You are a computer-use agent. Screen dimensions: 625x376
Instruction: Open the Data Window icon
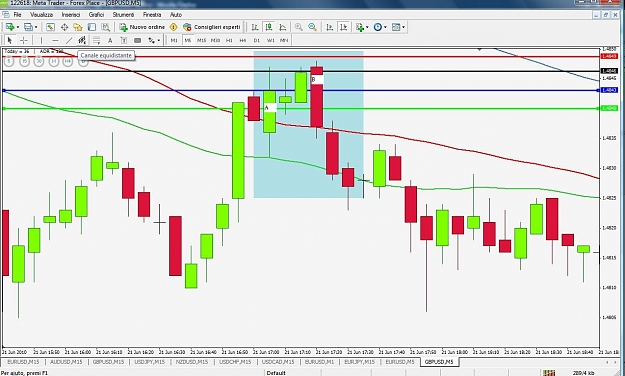click(x=64, y=27)
